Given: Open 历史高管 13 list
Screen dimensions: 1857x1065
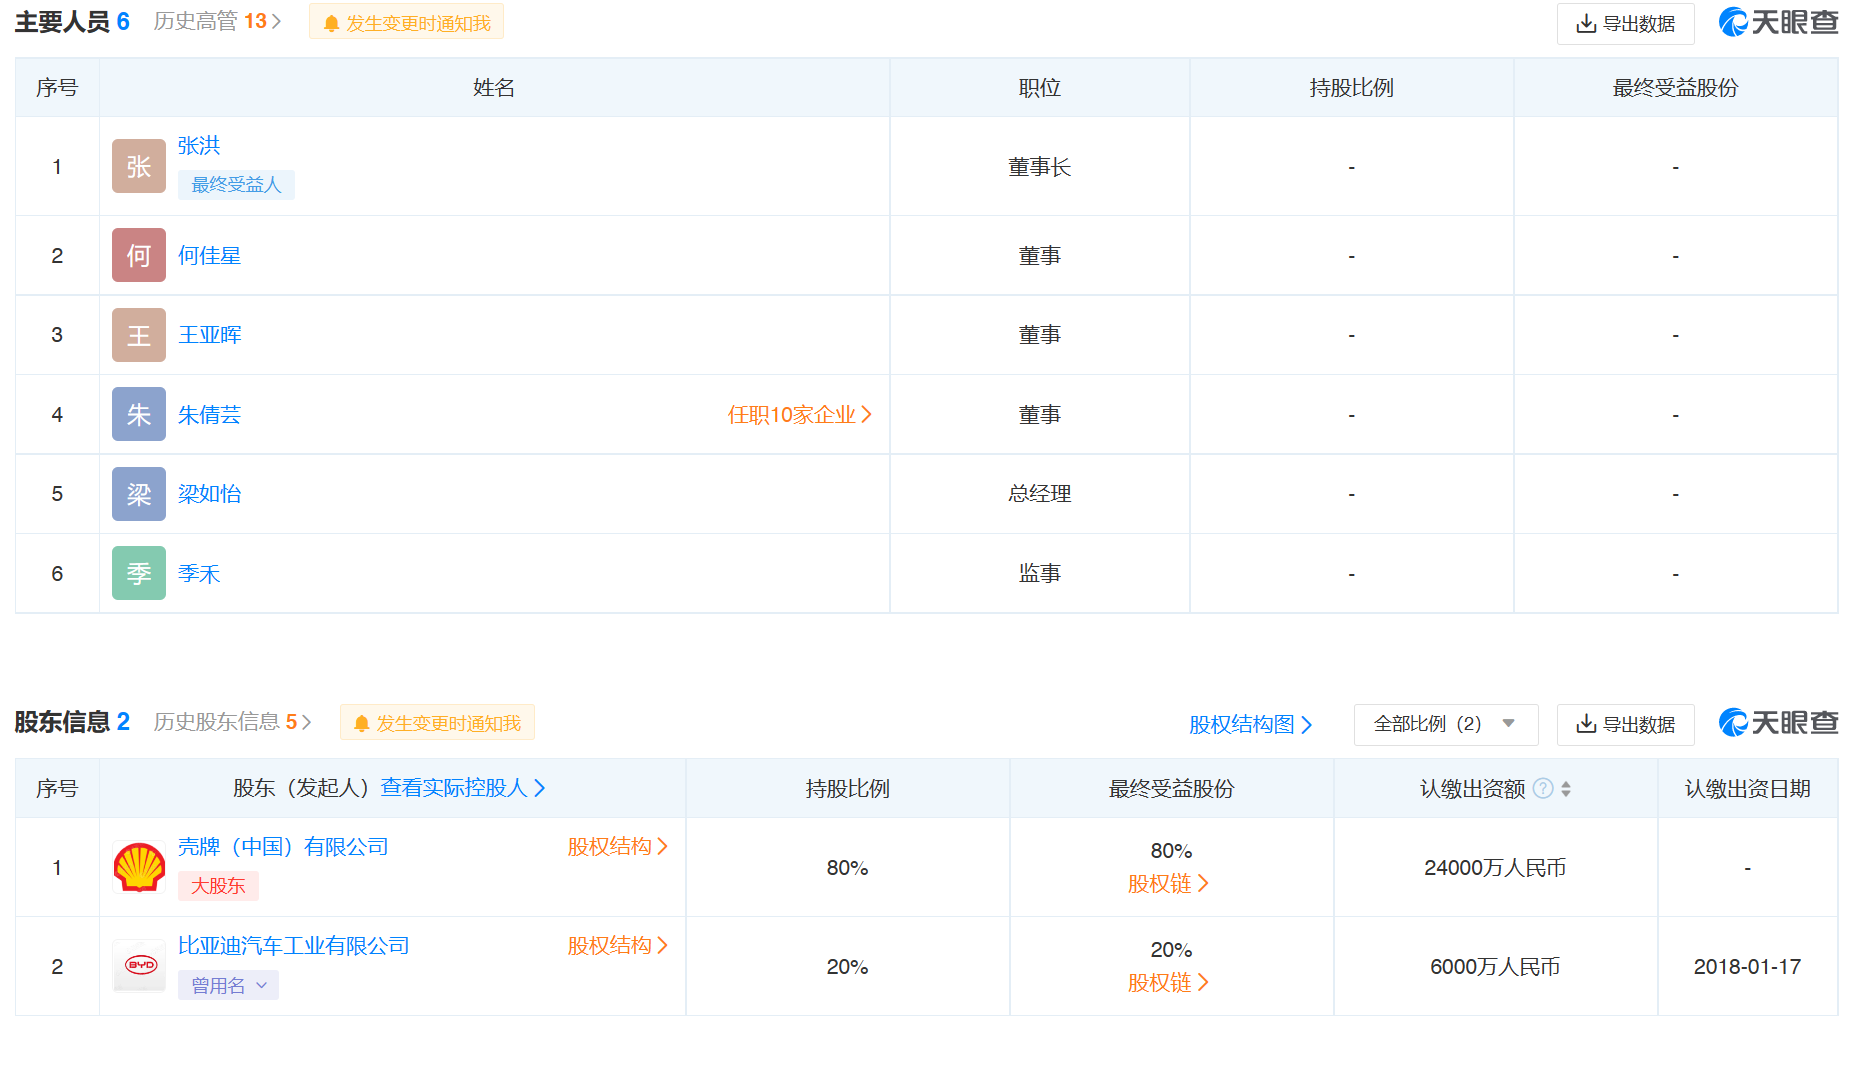Looking at the screenshot, I should pyautogui.click(x=217, y=21).
